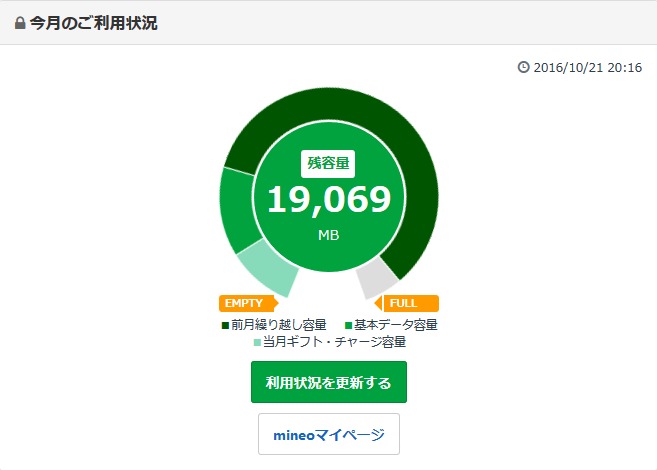Click the 19,069 remaining data value
The image size is (657, 470).
coord(328,200)
